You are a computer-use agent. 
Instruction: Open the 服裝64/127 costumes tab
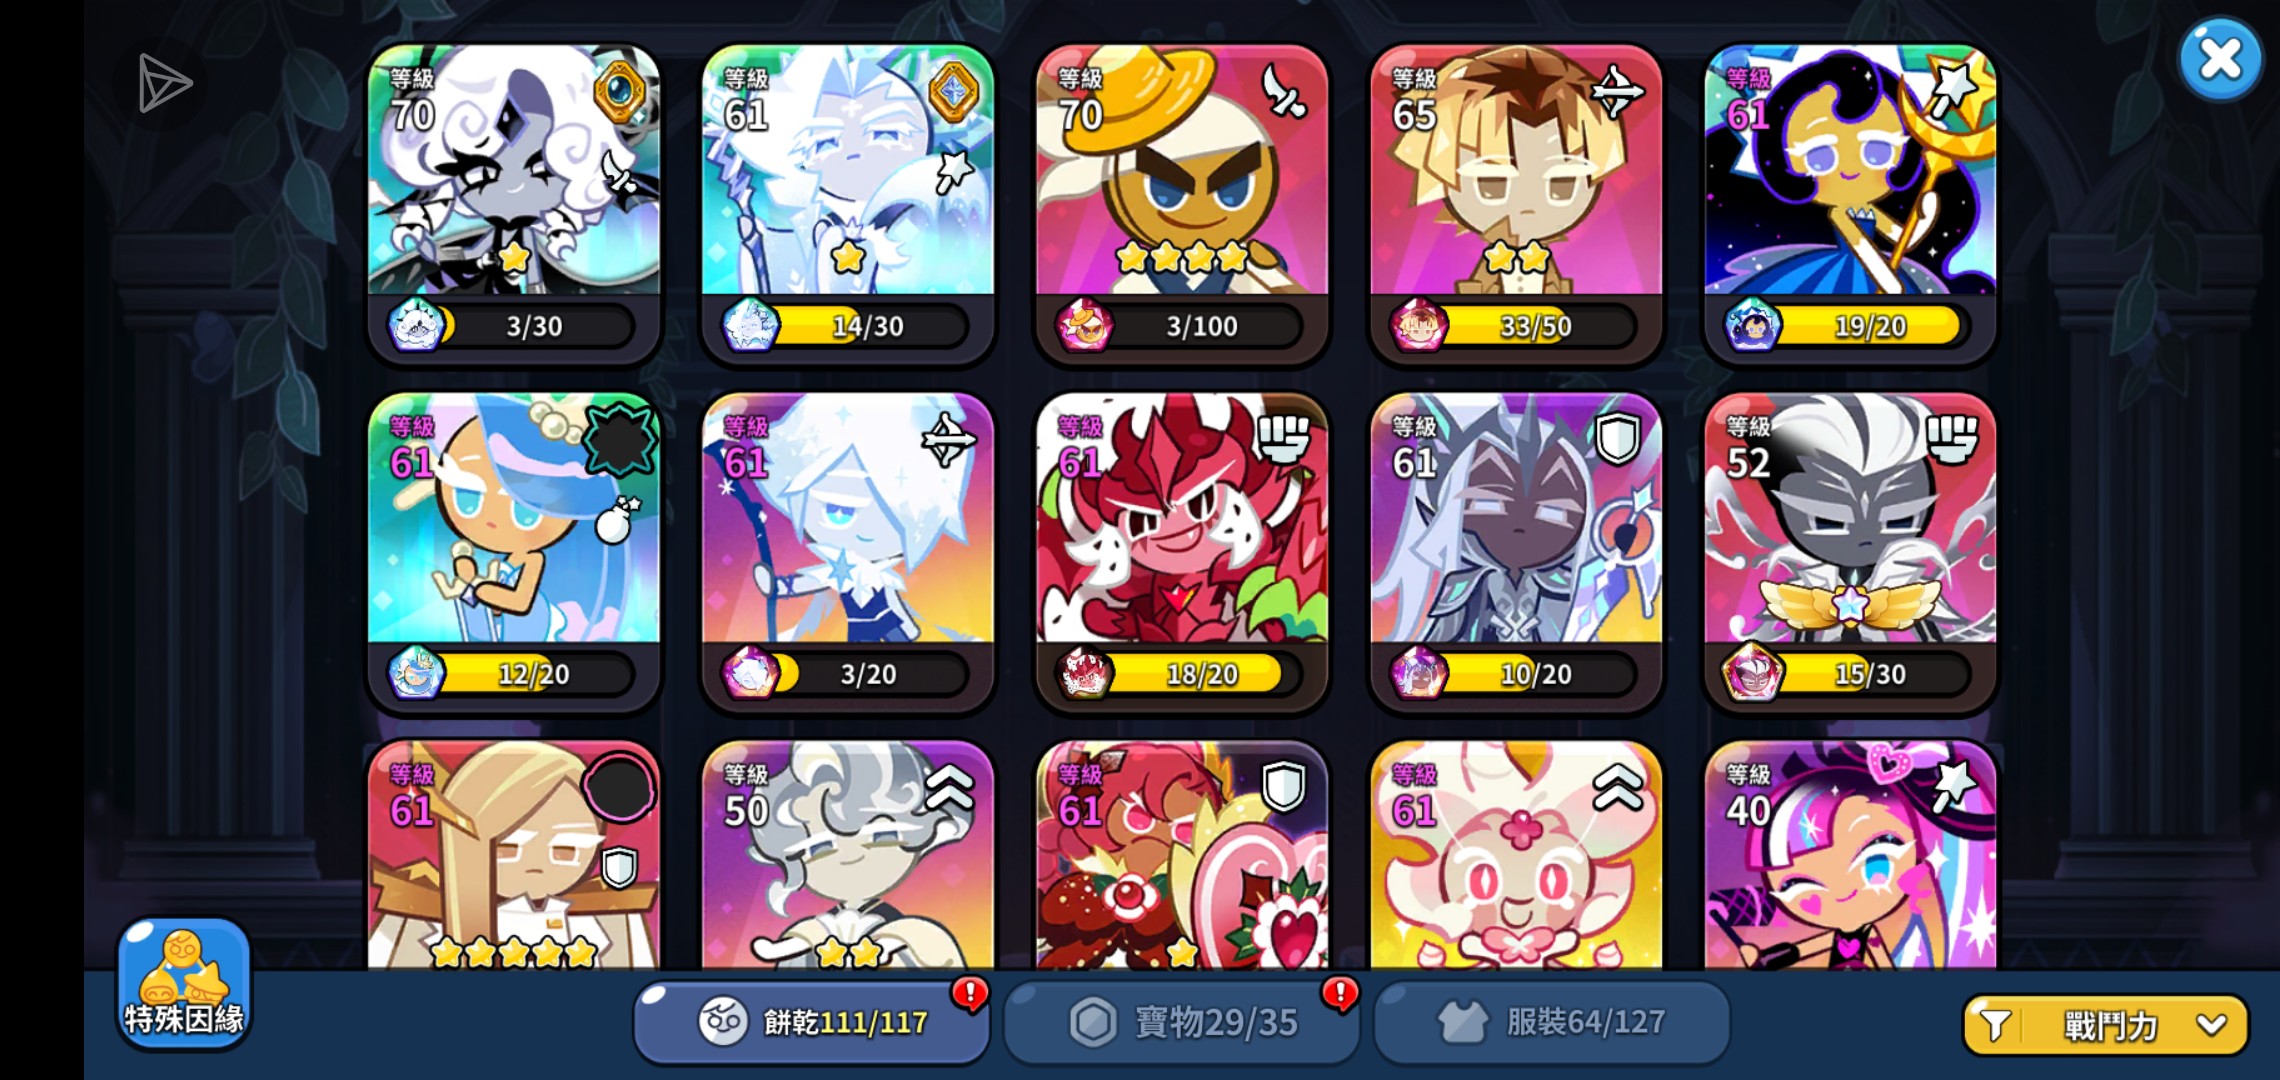tap(1552, 1022)
